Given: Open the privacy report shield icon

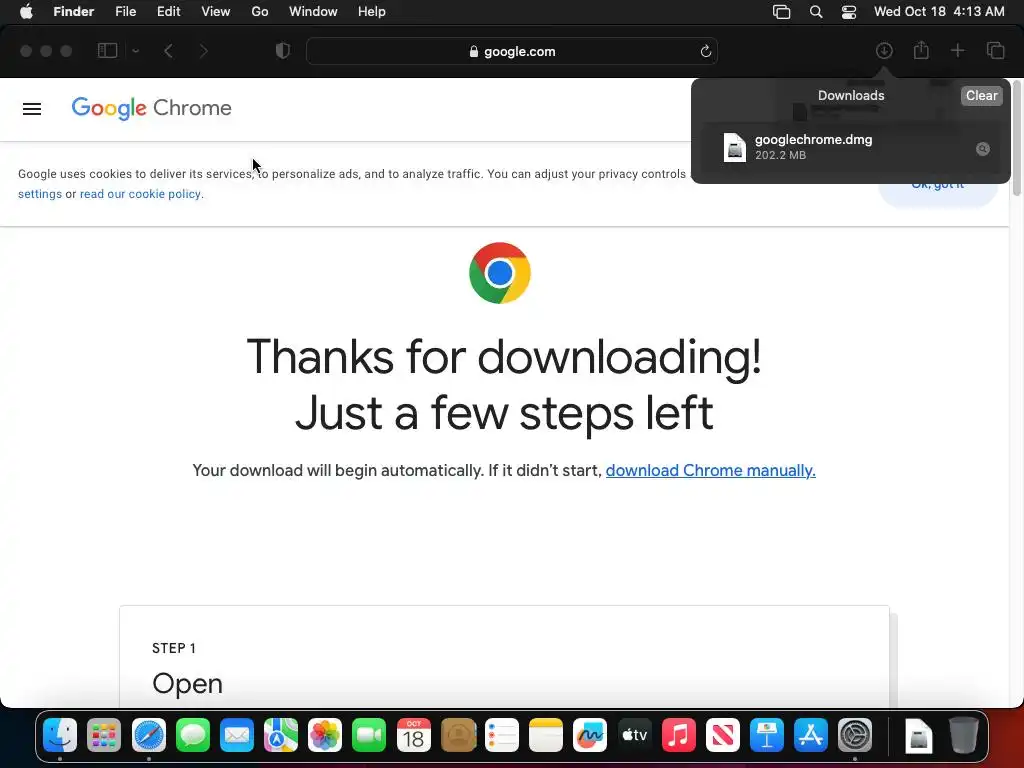Looking at the screenshot, I should (x=283, y=51).
